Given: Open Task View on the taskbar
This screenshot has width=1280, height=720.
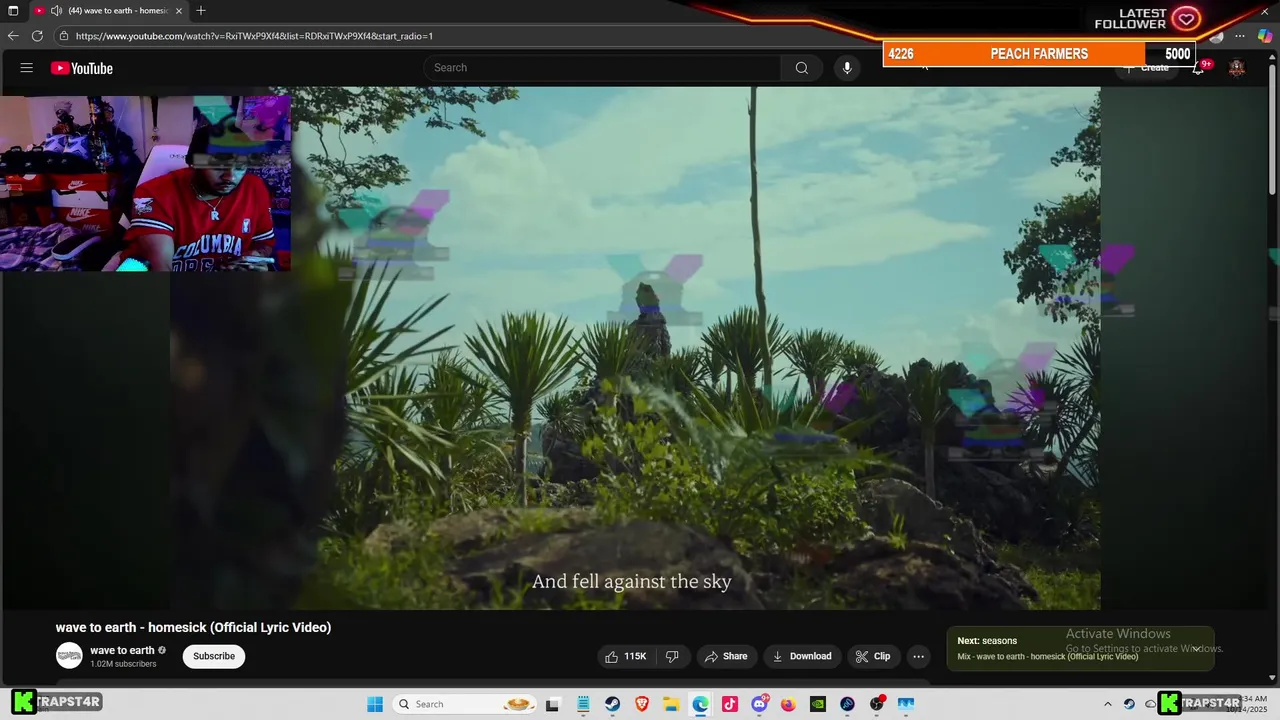Looking at the screenshot, I should click(552, 704).
